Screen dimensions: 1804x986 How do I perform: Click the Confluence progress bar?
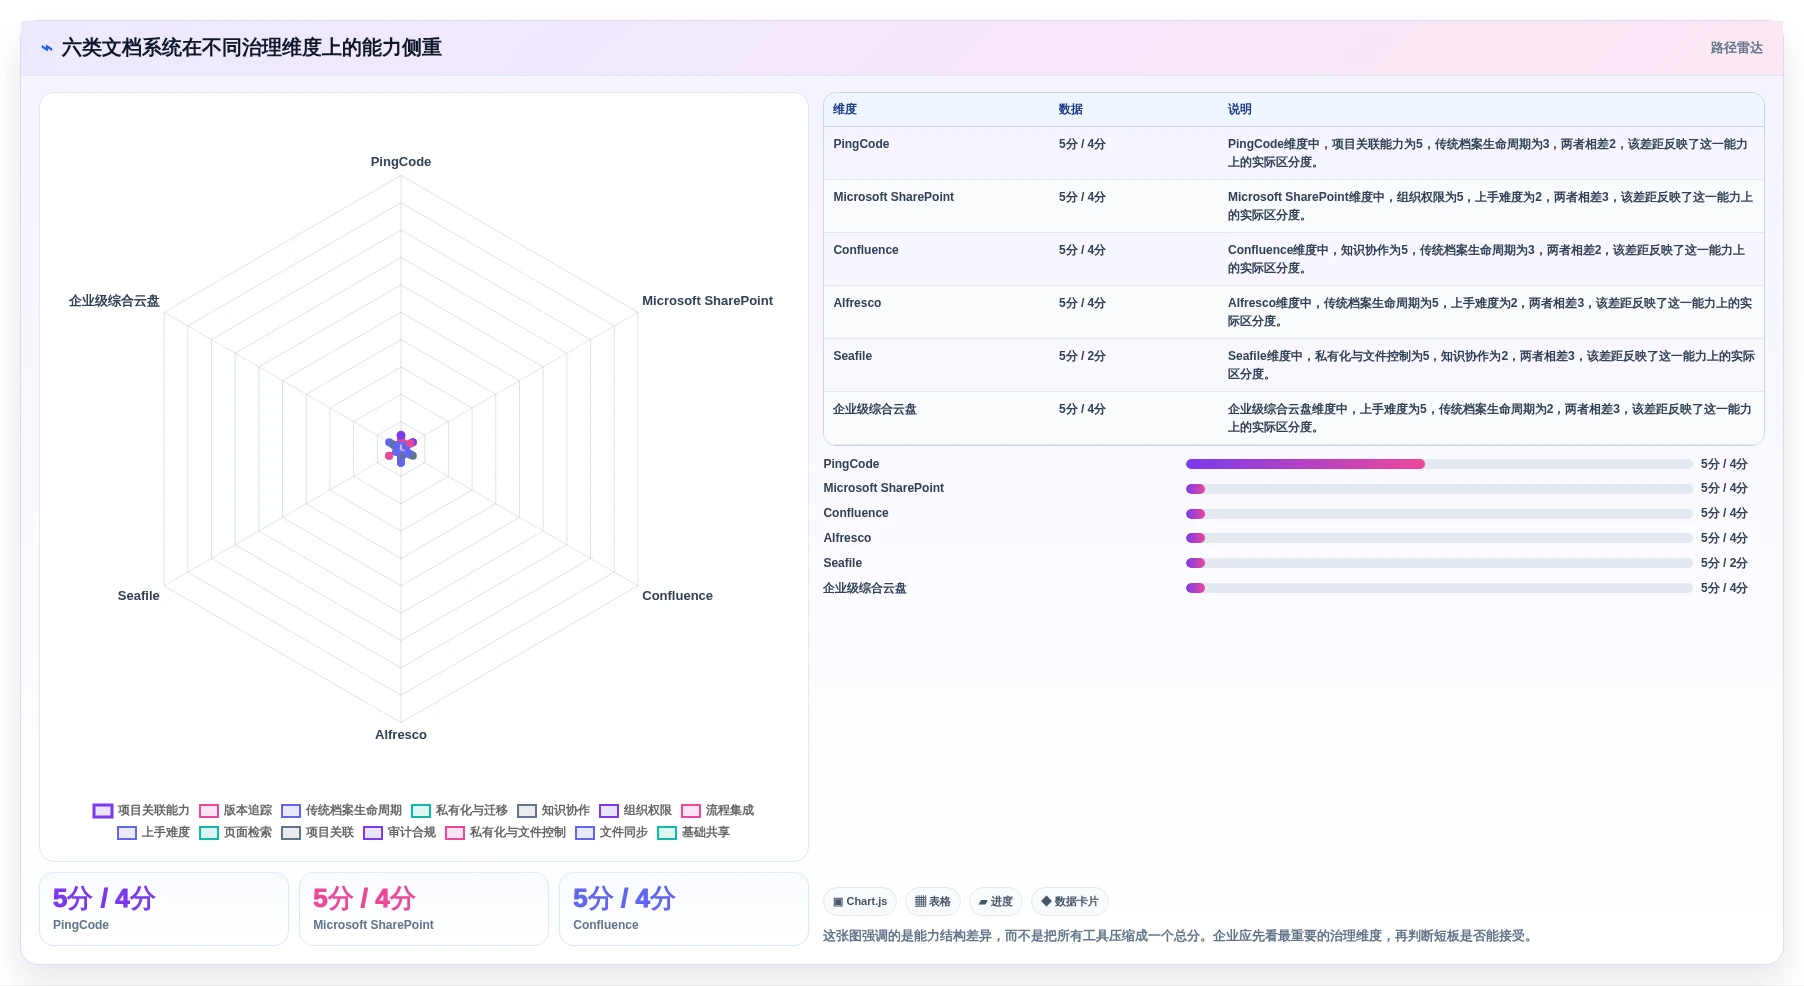point(1439,514)
